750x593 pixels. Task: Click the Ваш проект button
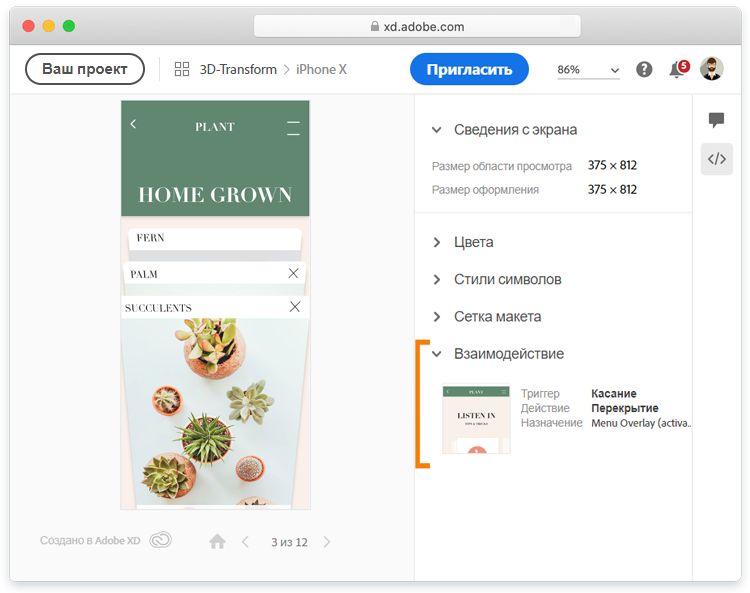85,69
